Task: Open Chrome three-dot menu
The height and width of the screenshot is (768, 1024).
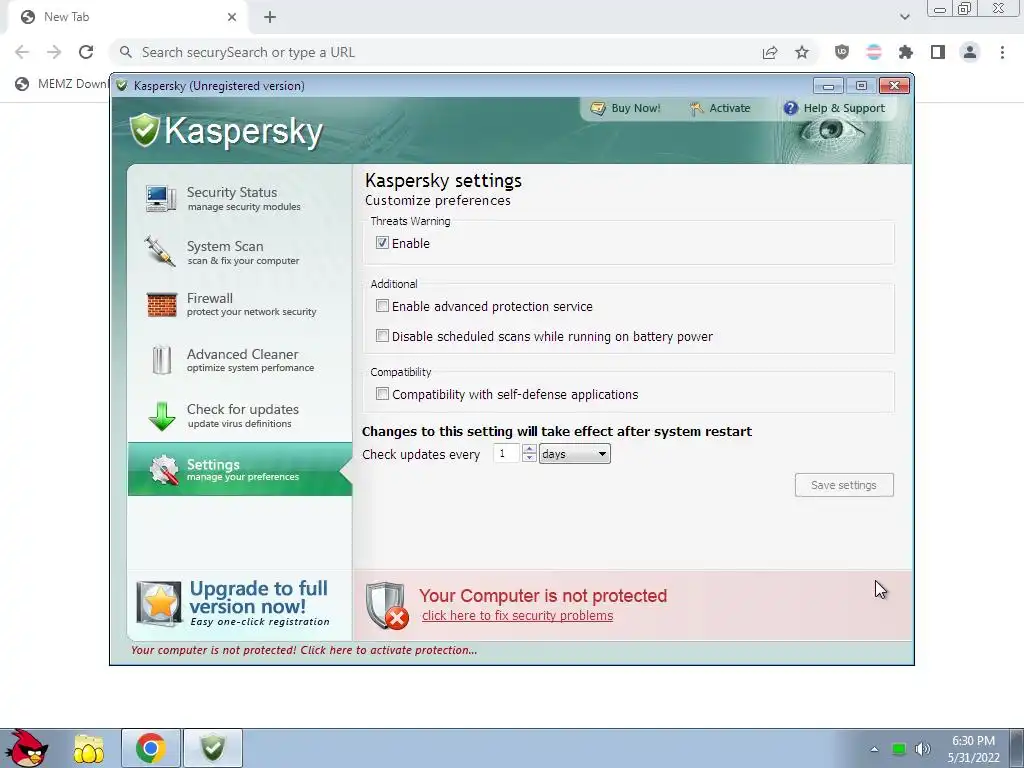Action: click(x=1002, y=52)
